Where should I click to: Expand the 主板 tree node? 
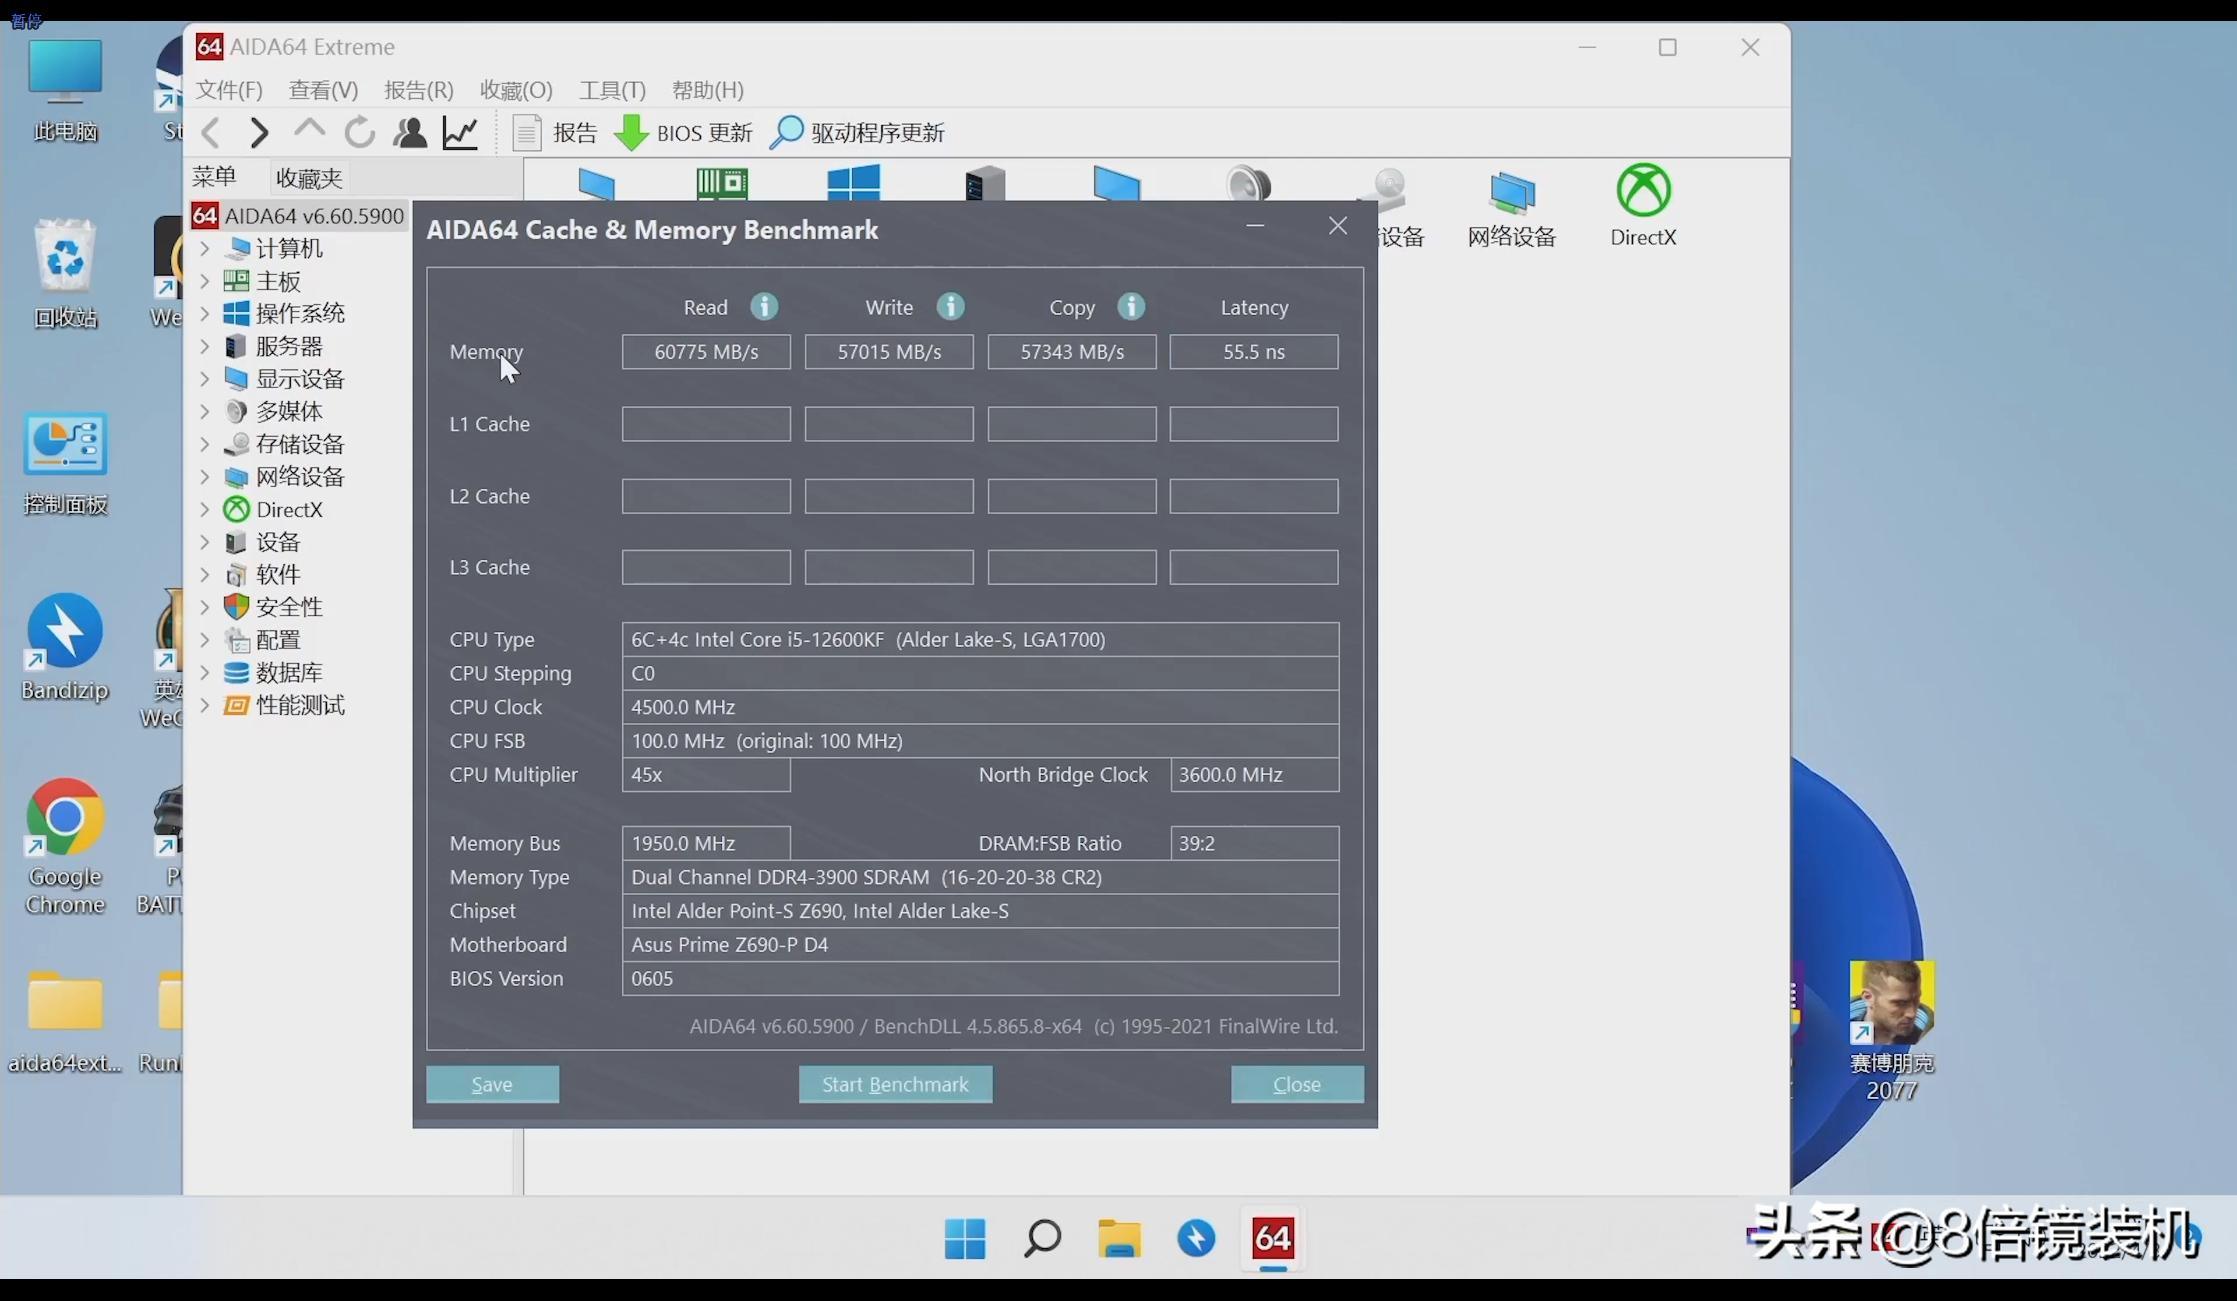pyautogui.click(x=205, y=281)
